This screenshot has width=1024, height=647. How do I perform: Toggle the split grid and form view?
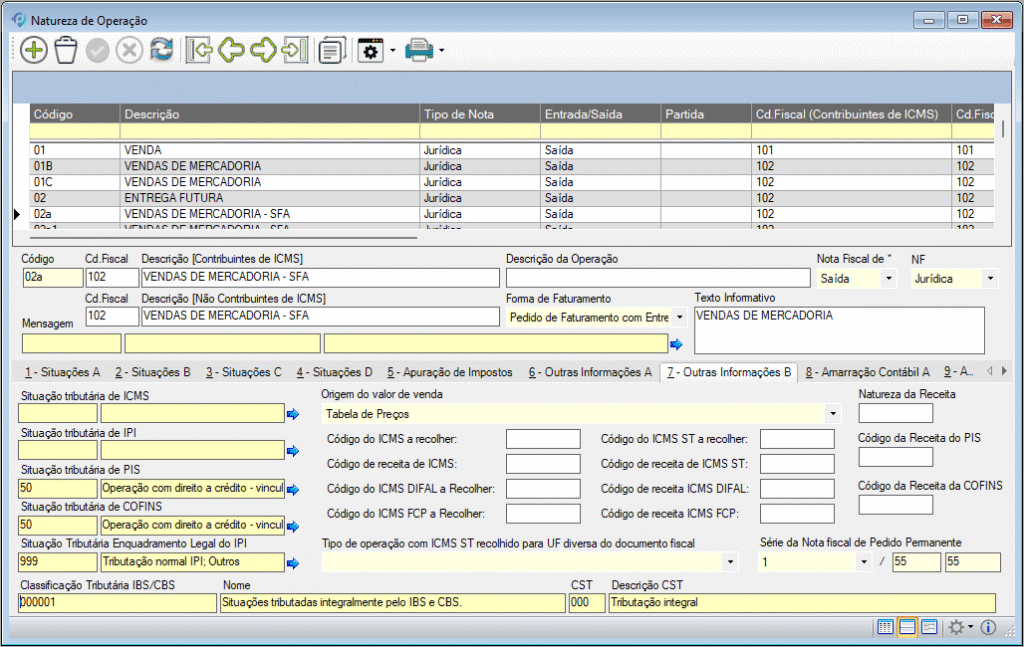907,627
